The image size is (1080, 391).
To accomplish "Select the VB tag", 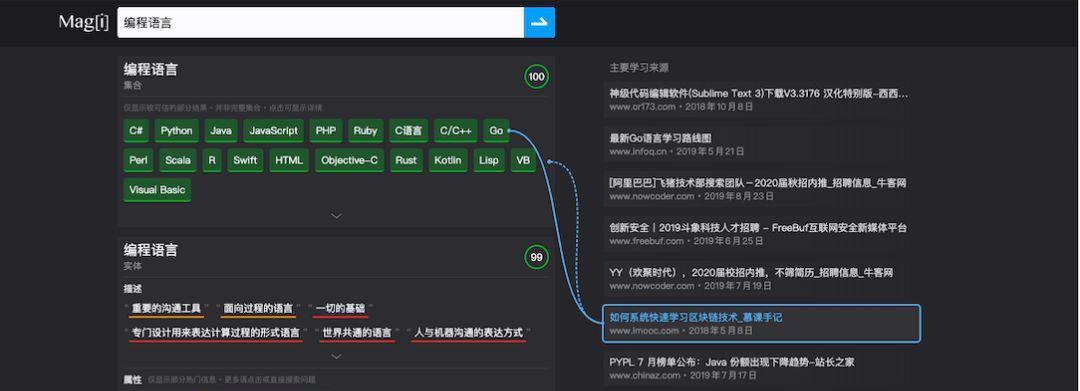I will [x=523, y=160].
